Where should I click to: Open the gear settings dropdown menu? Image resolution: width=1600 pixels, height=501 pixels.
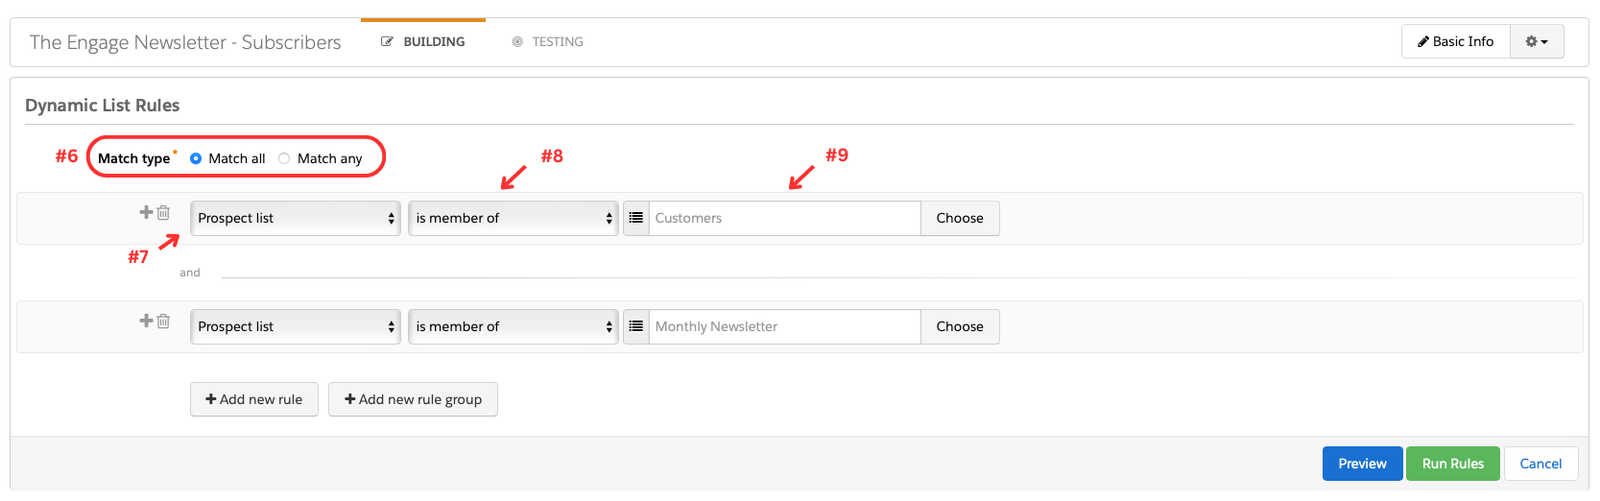click(x=1536, y=42)
